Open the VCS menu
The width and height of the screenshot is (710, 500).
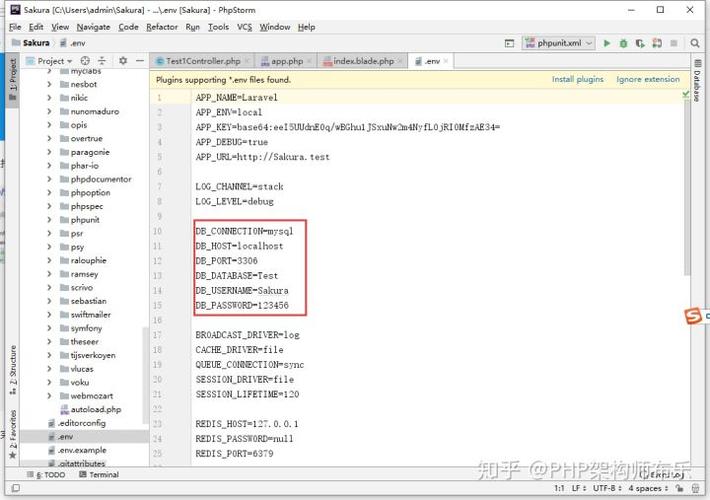pyautogui.click(x=245, y=27)
